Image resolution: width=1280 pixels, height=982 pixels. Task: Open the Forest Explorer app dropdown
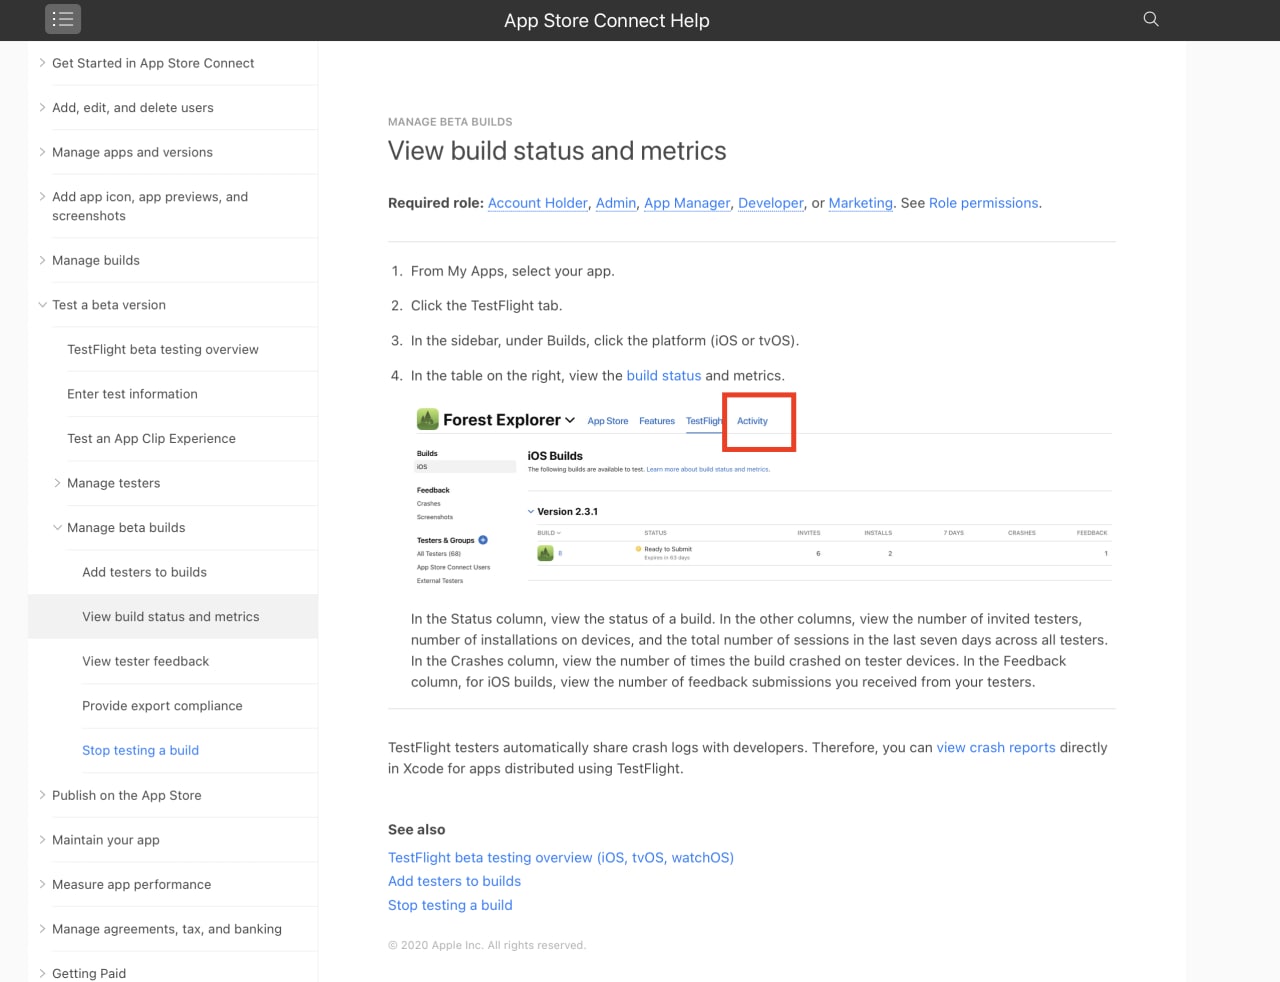pos(570,420)
